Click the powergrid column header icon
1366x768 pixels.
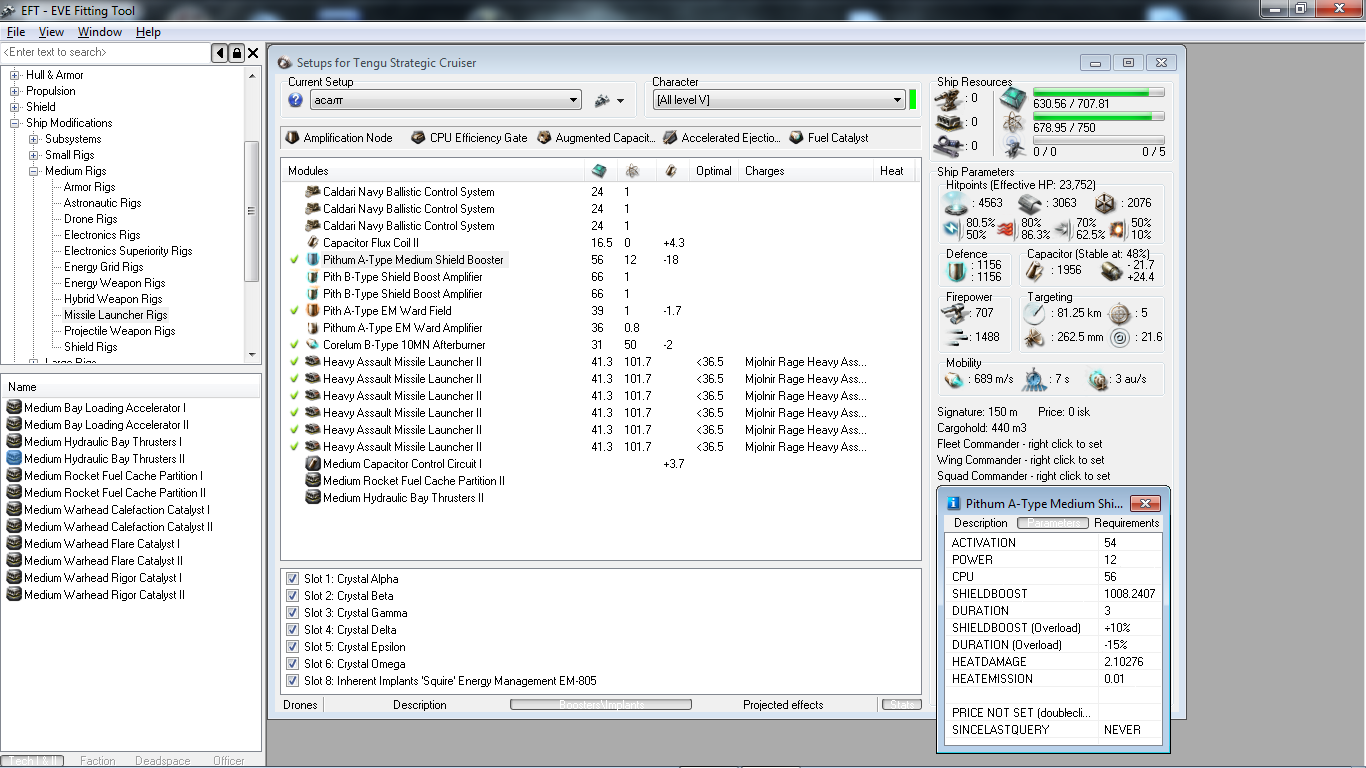pyautogui.click(x=633, y=171)
